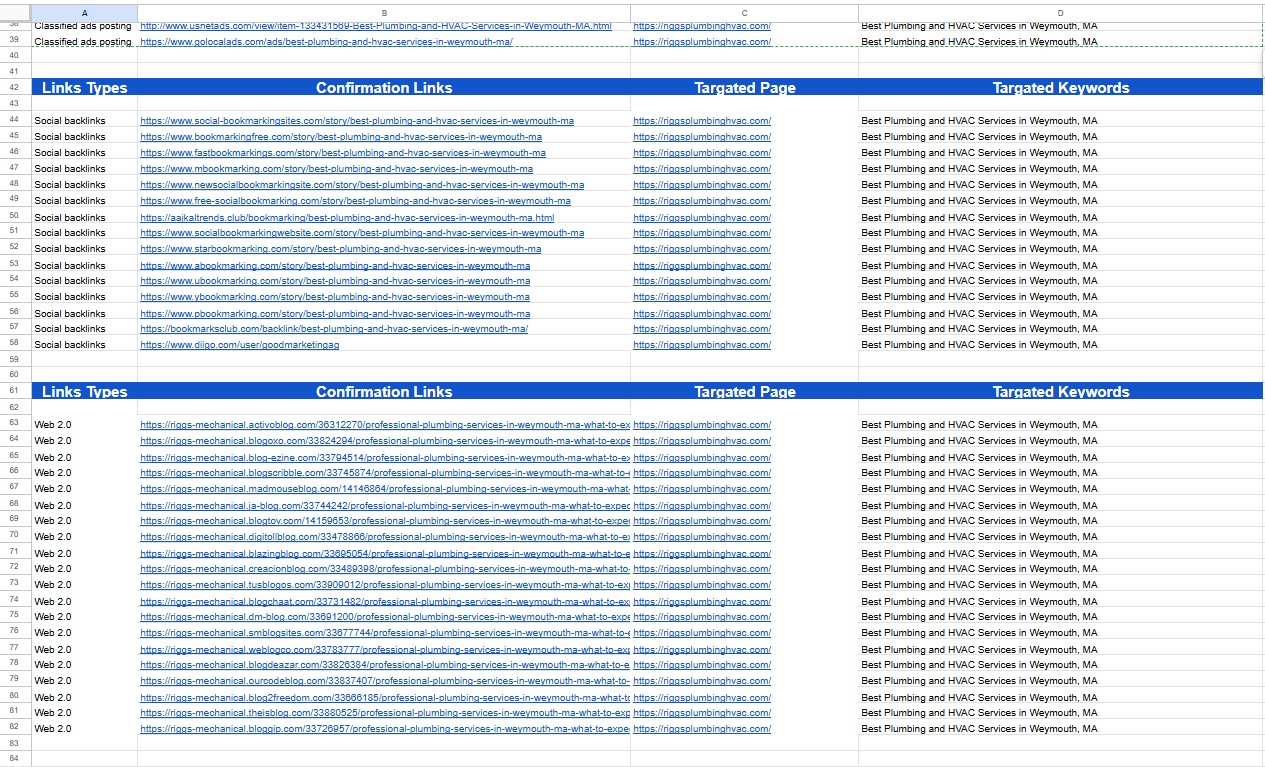
Task: Open the riggs-mechanical.blogoxo.com link
Action: coord(385,441)
